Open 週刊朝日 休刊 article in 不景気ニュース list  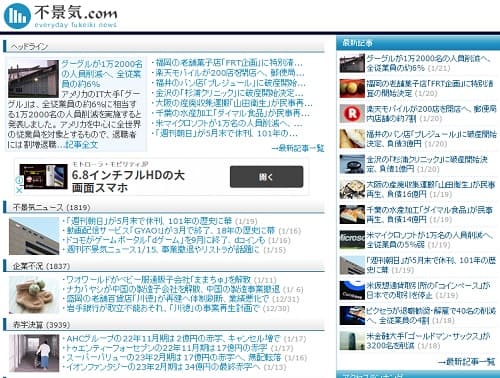(149, 221)
